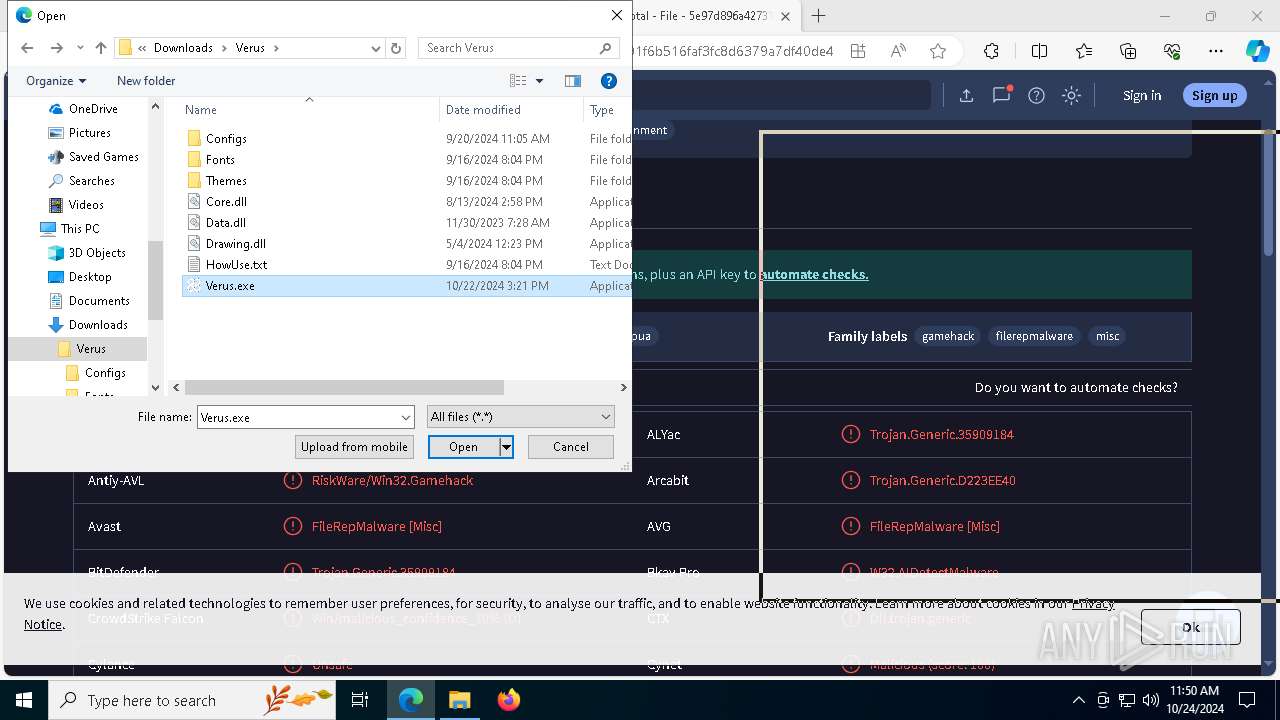1280x720 pixels.
Task: Select the HowUse.txt file
Action: (x=236, y=265)
